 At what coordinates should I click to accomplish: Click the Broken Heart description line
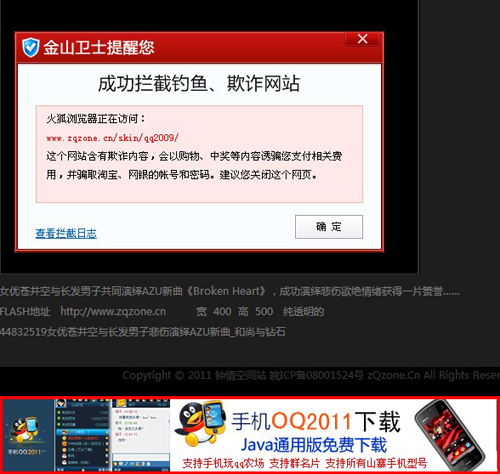(x=230, y=291)
